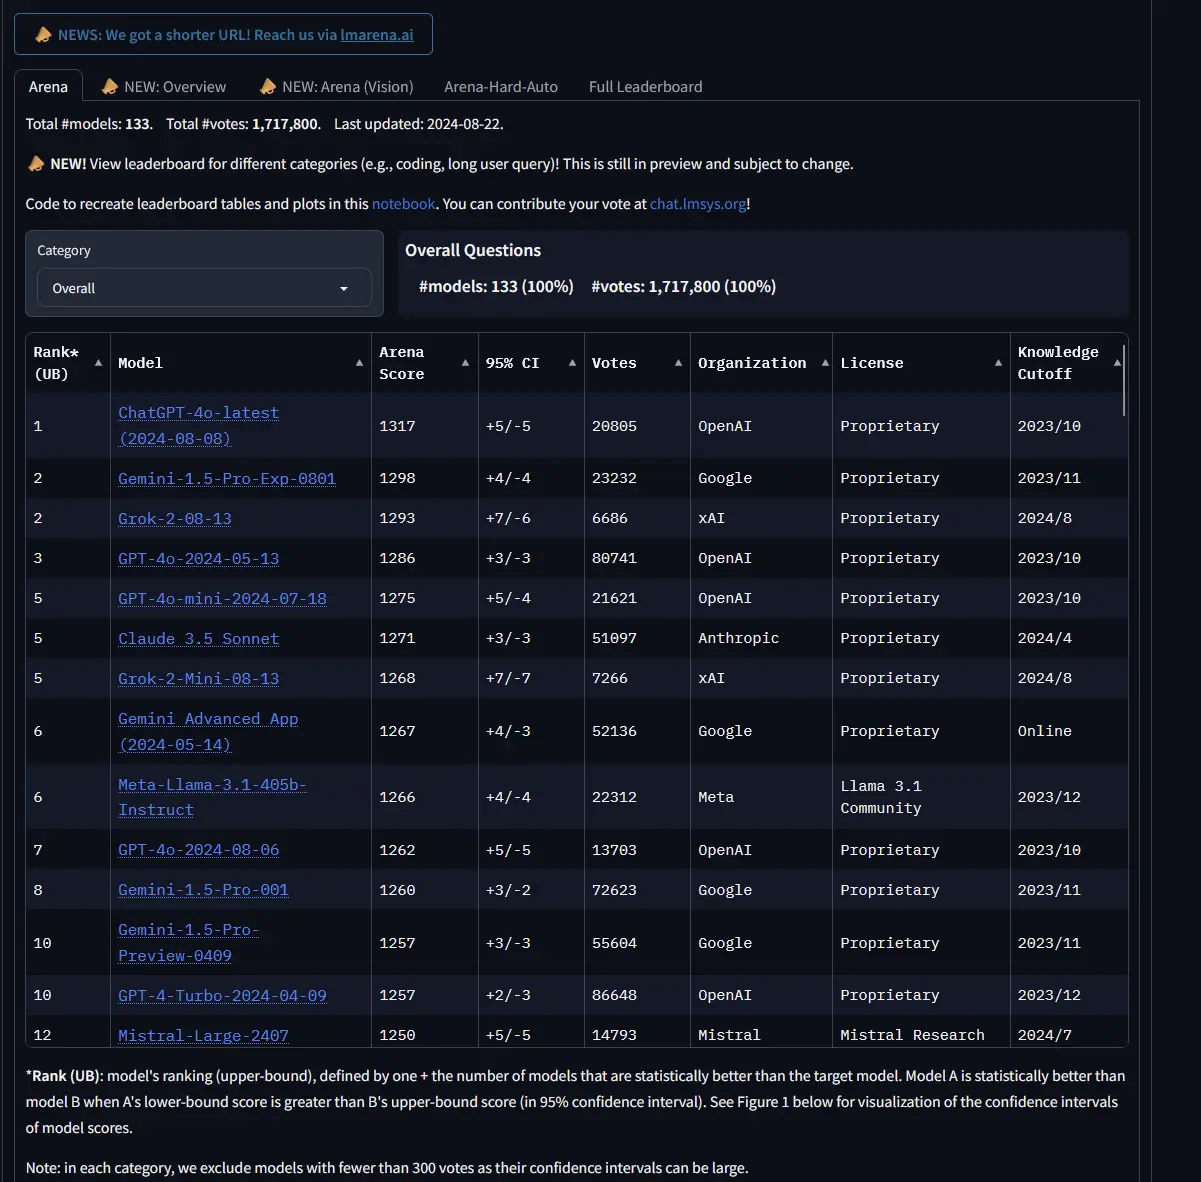
Task: Open the Grok-2-08-13 model link
Action: (175, 519)
